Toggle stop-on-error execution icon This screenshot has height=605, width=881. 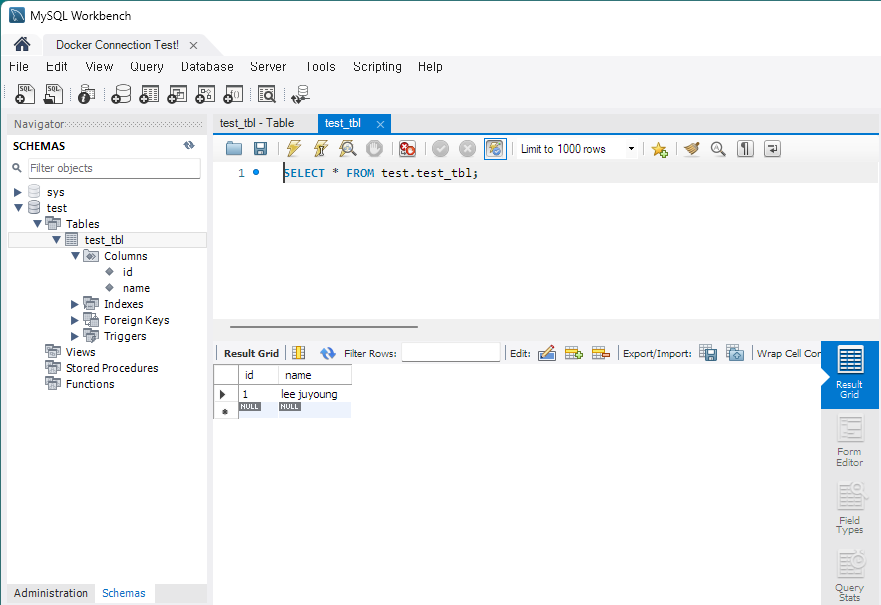[407, 149]
